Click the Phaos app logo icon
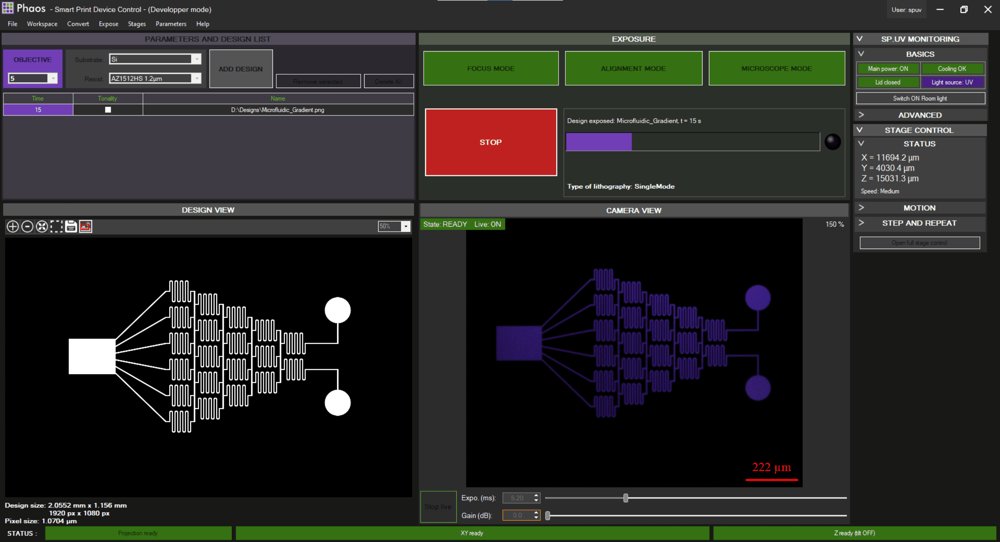 point(7,8)
